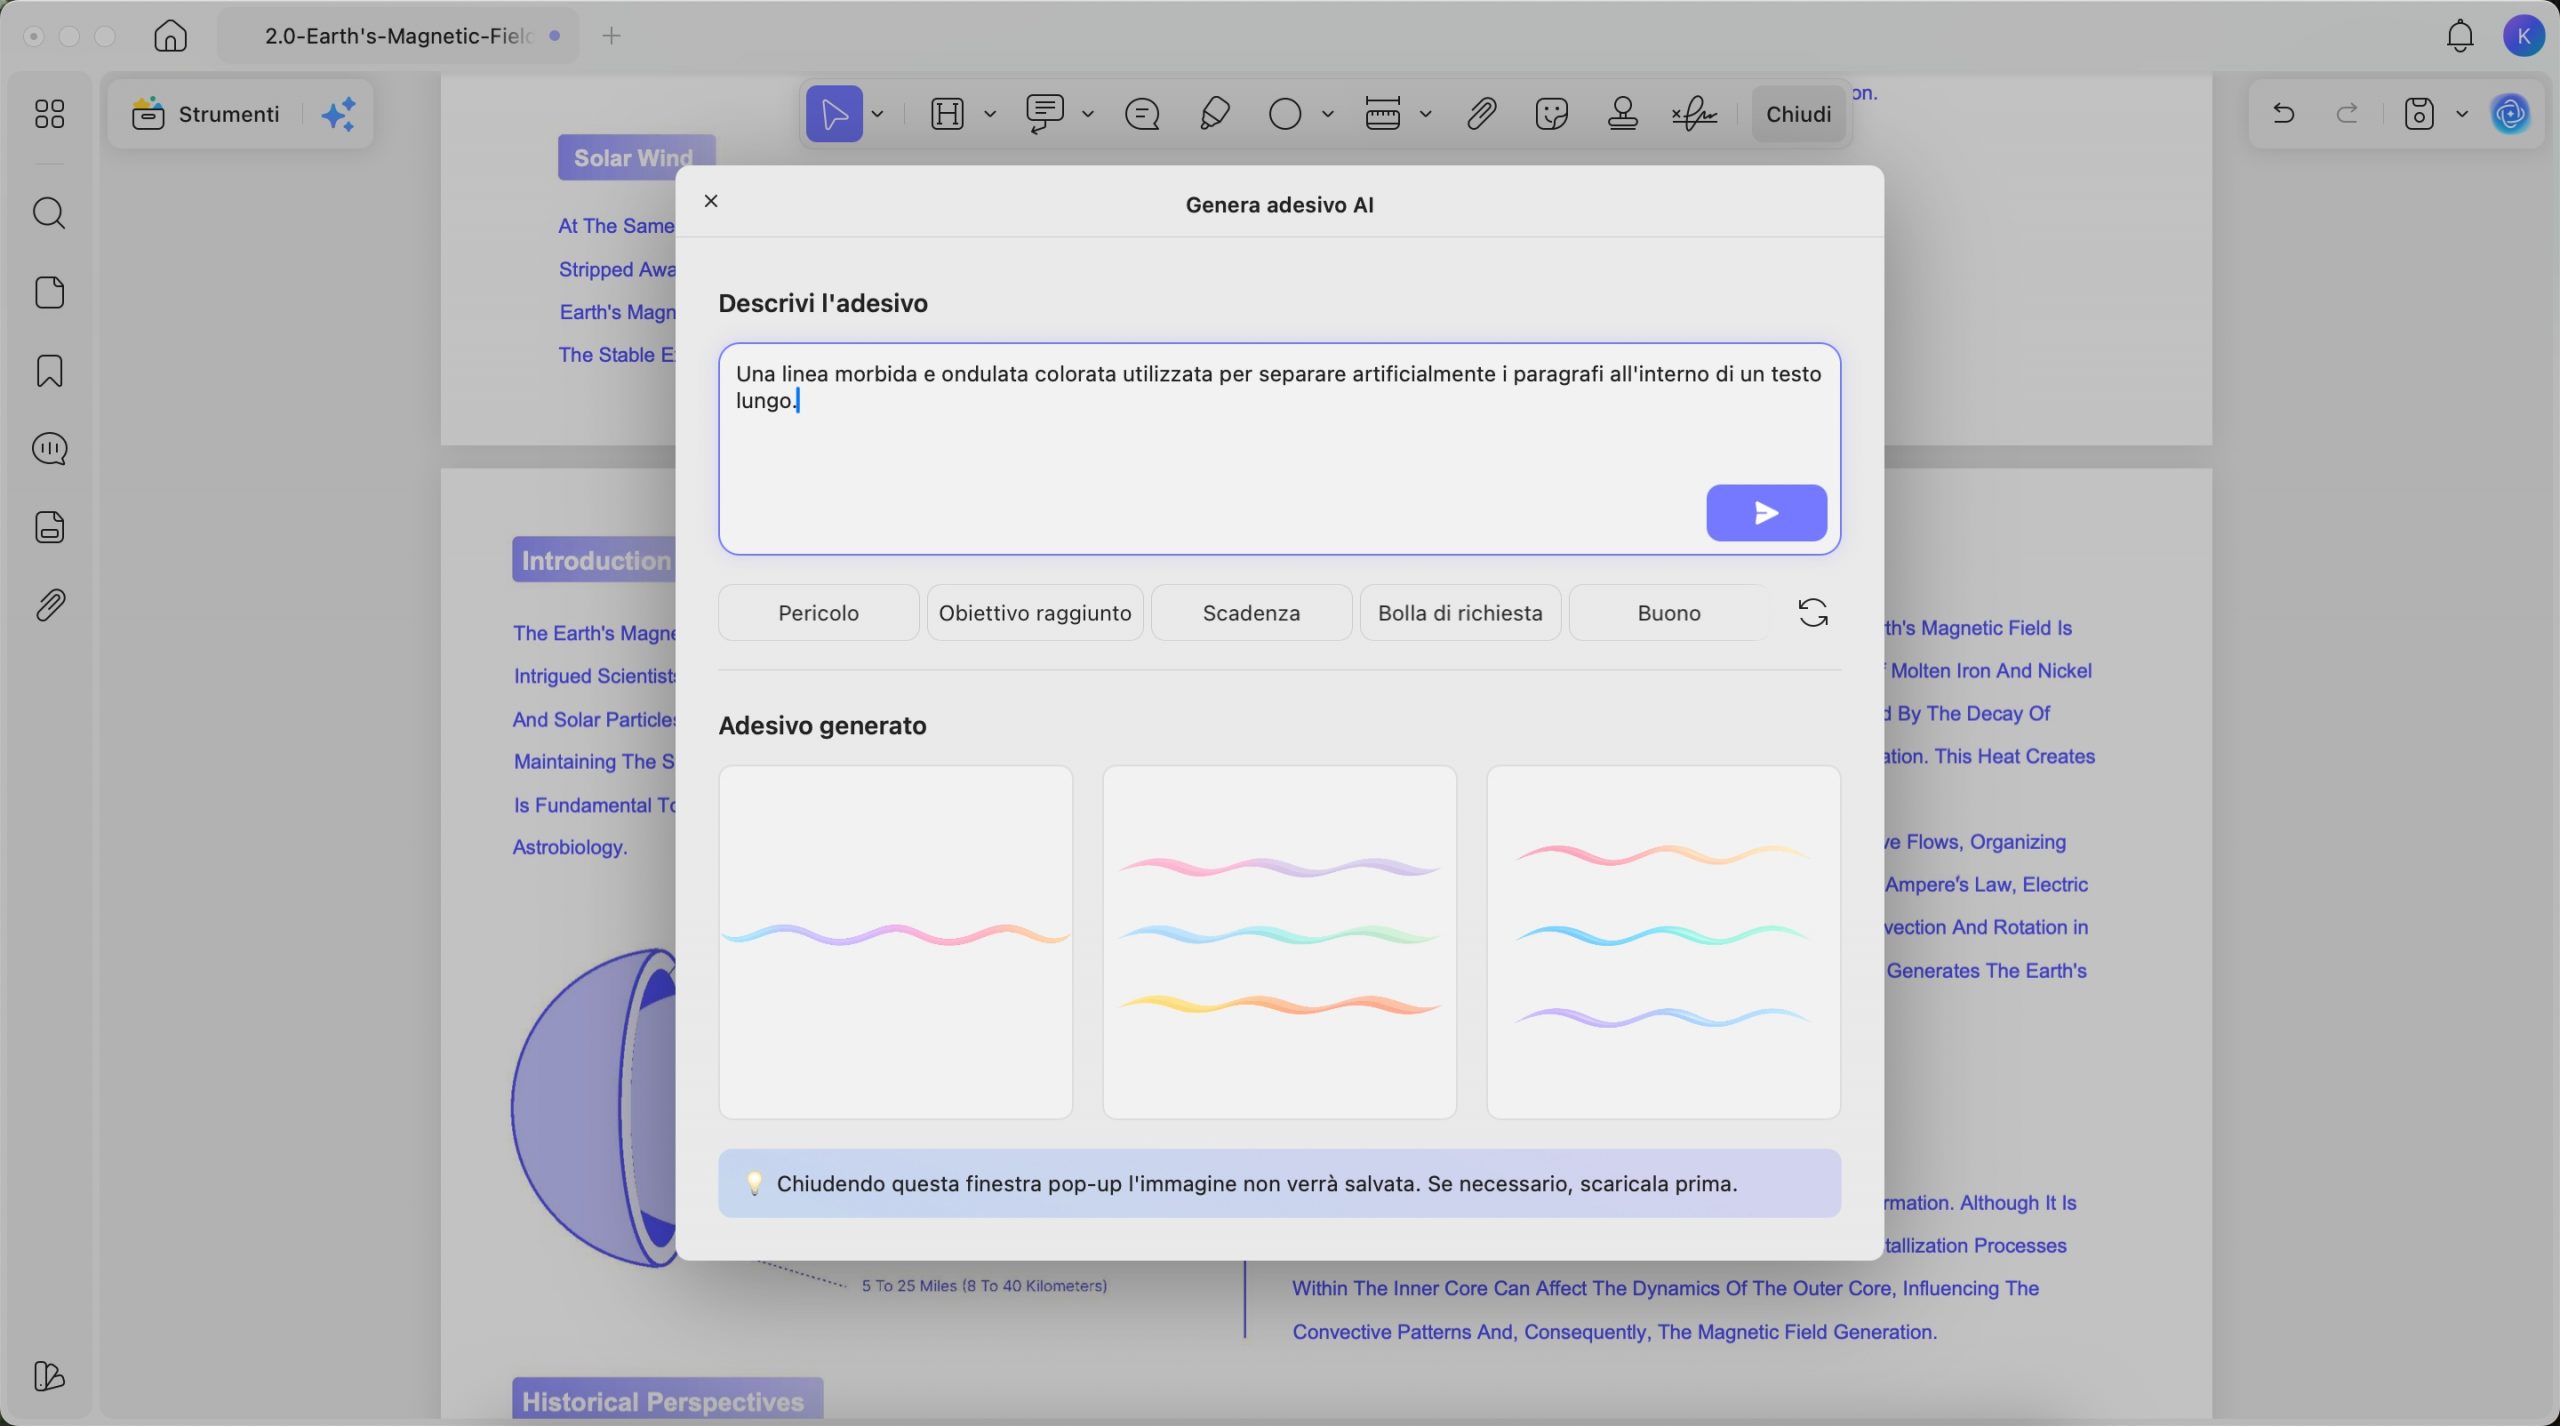
Task: Open a new tab with plus
Action: (612, 36)
